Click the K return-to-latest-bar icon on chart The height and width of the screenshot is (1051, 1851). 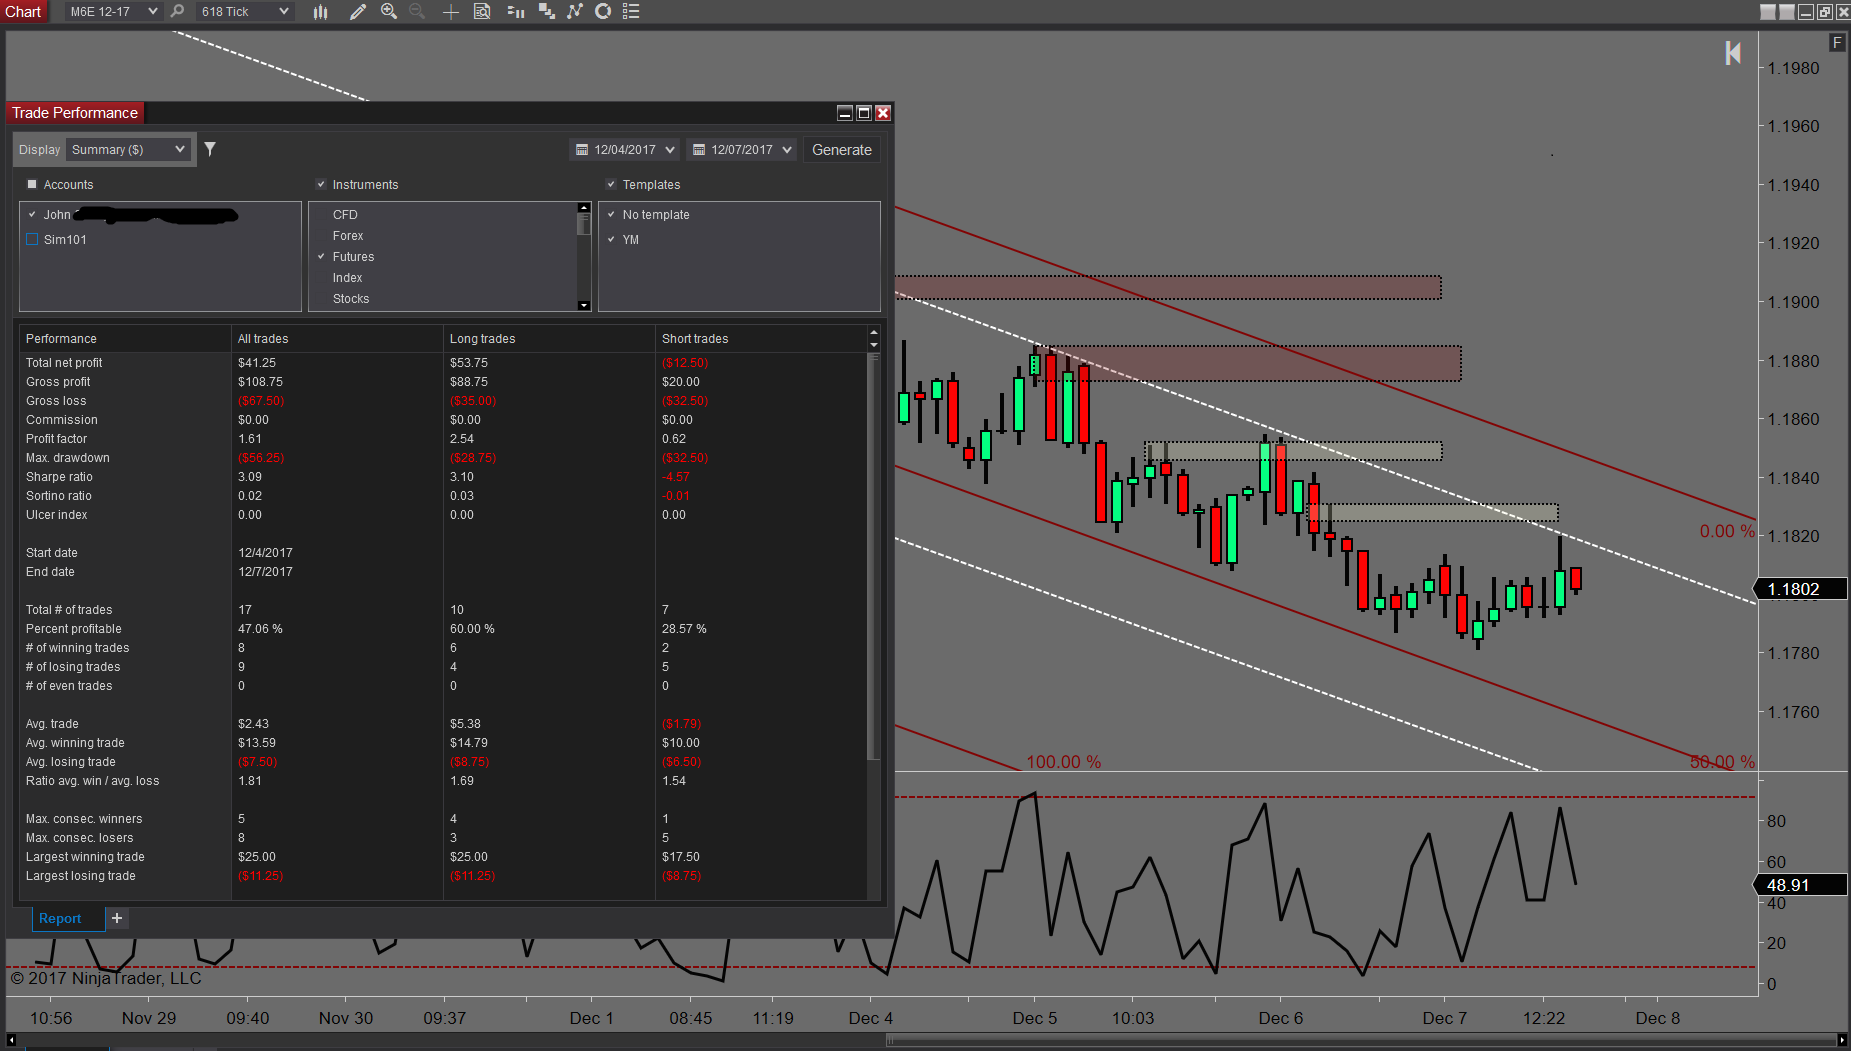coord(1733,53)
